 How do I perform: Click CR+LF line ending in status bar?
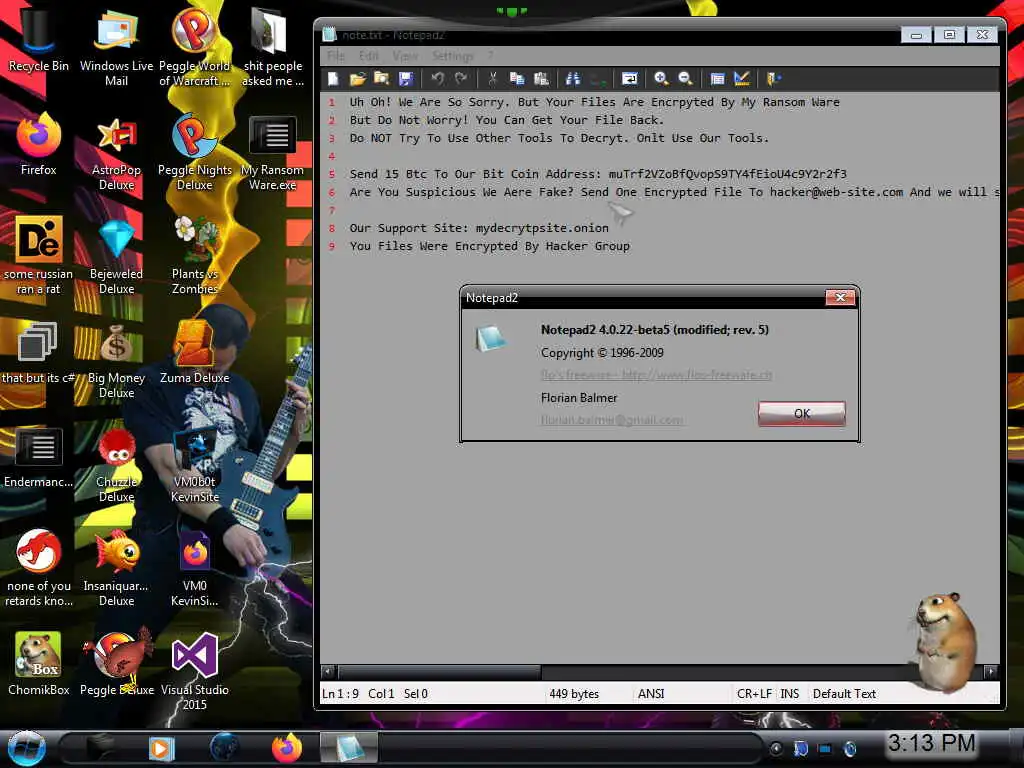(754, 694)
